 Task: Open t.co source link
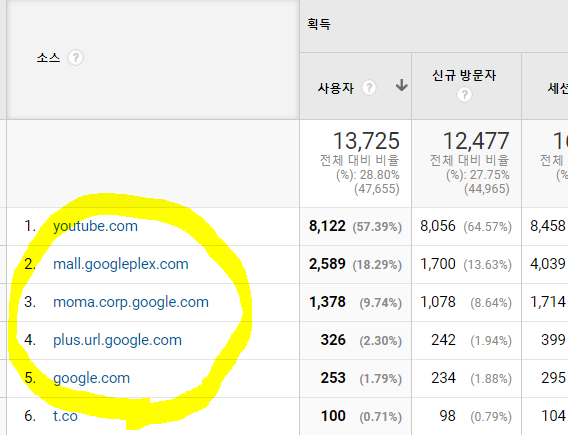[x=65, y=416]
